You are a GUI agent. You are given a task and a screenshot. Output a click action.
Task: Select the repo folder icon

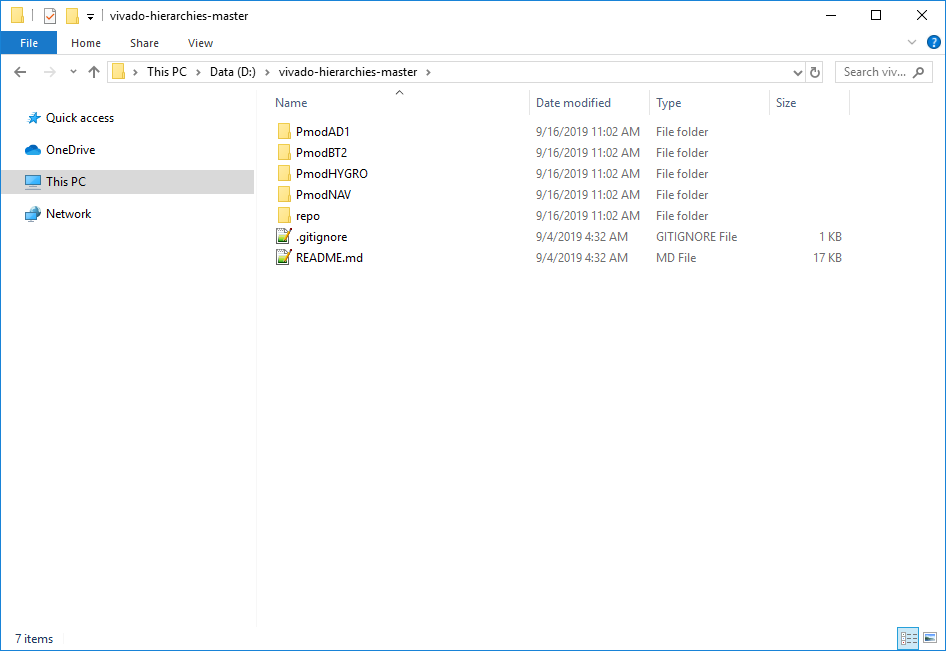(284, 215)
